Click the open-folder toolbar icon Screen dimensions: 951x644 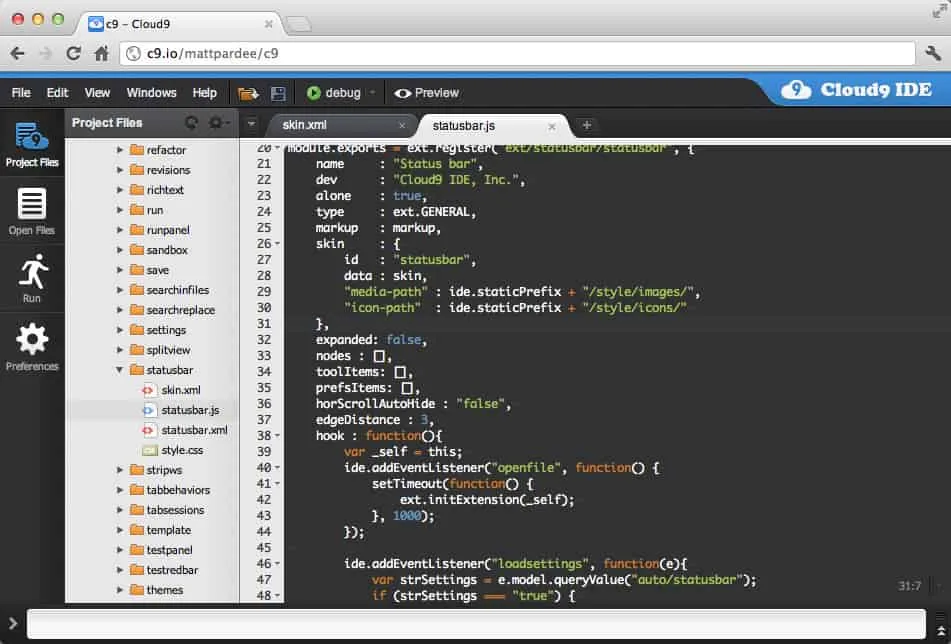(x=248, y=93)
